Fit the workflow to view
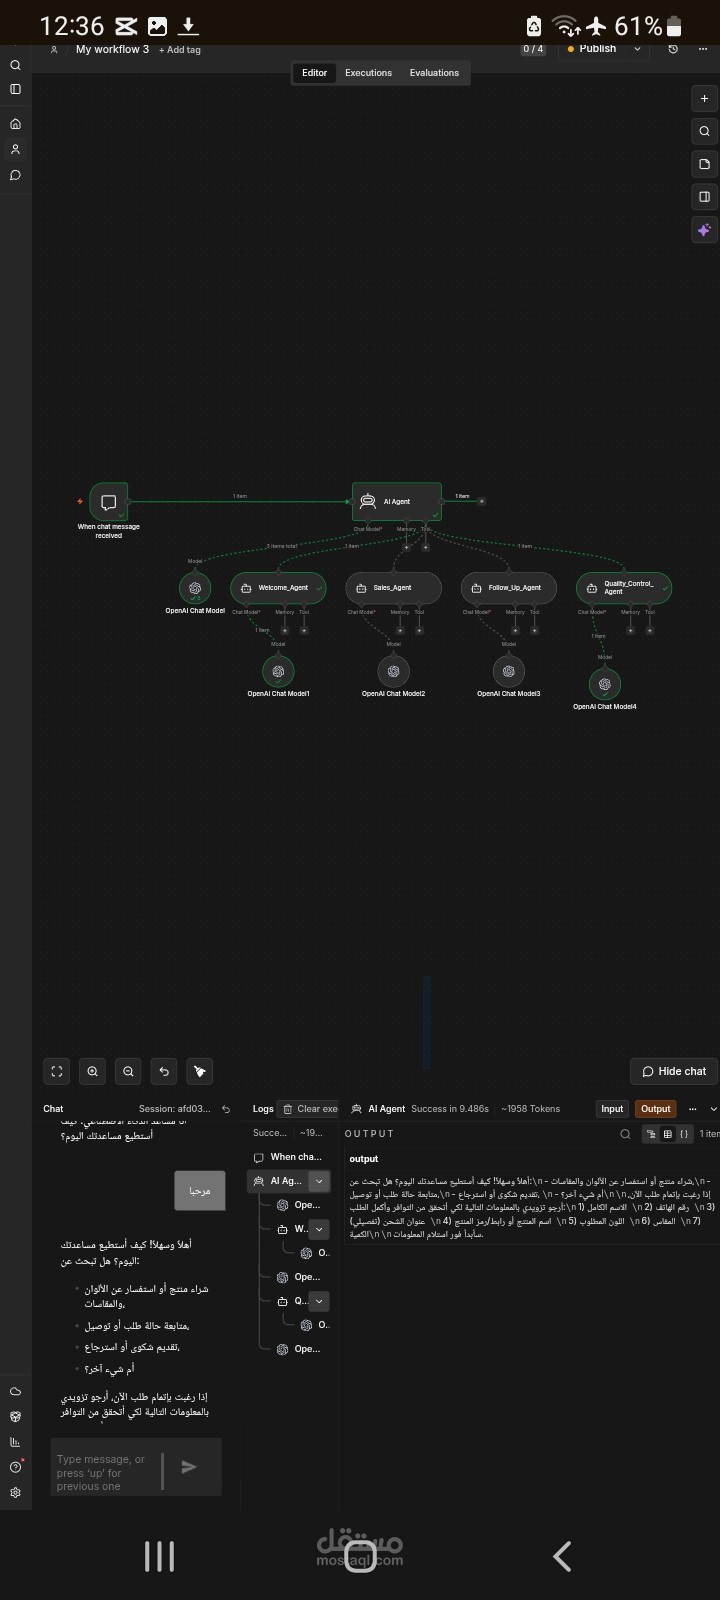The height and width of the screenshot is (1600, 720). pyautogui.click(x=57, y=1071)
